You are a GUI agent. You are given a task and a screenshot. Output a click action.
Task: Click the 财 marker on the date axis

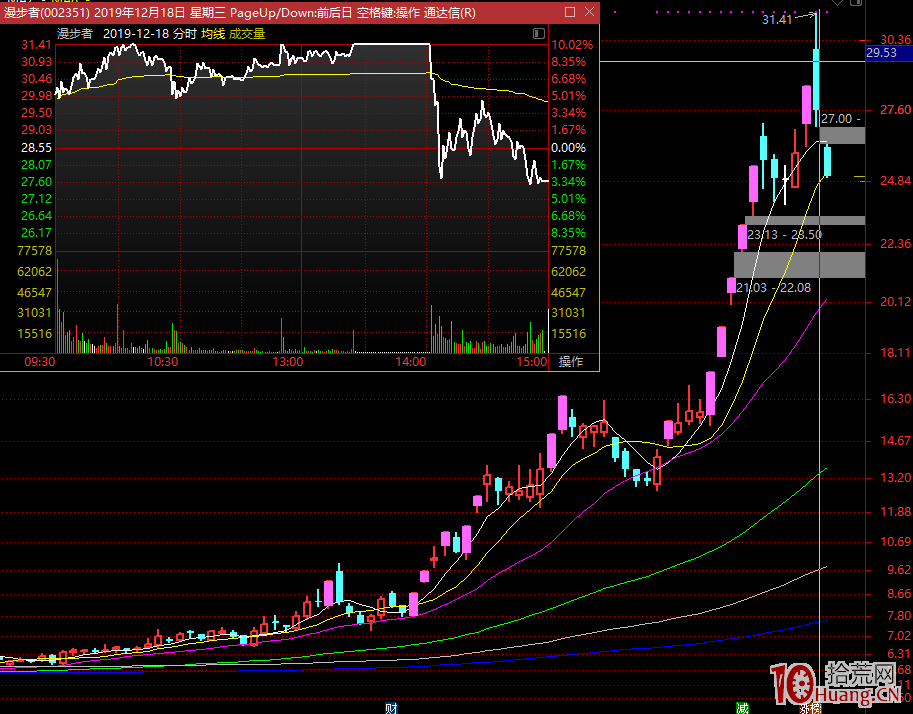[391, 707]
